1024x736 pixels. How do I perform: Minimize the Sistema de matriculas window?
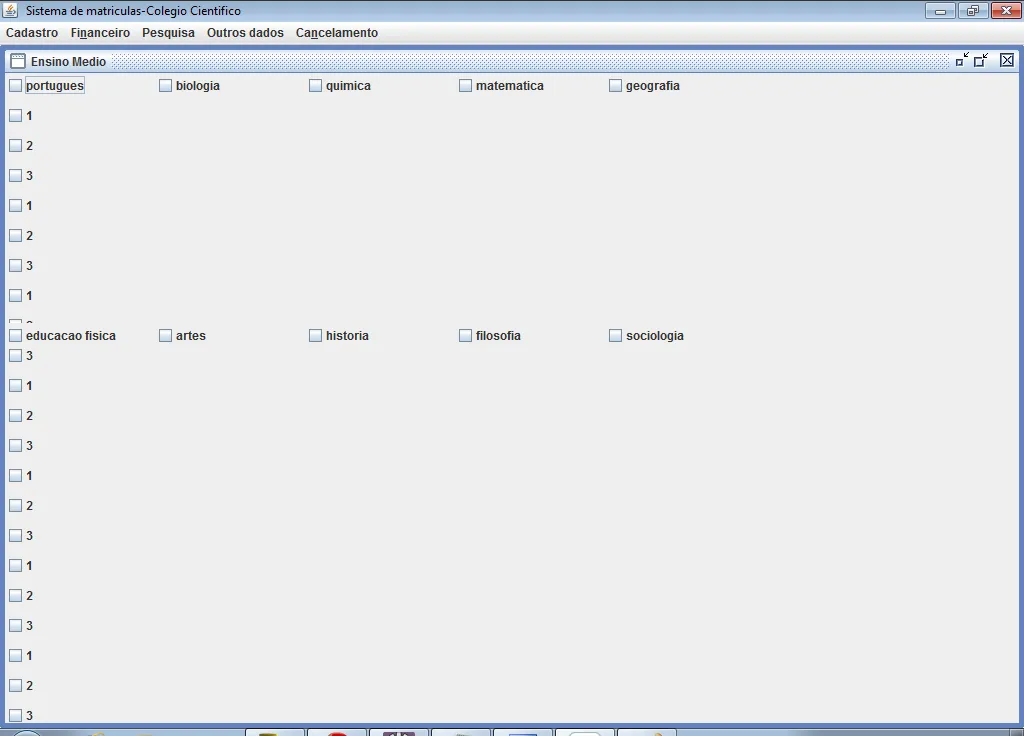pos(940,10)
